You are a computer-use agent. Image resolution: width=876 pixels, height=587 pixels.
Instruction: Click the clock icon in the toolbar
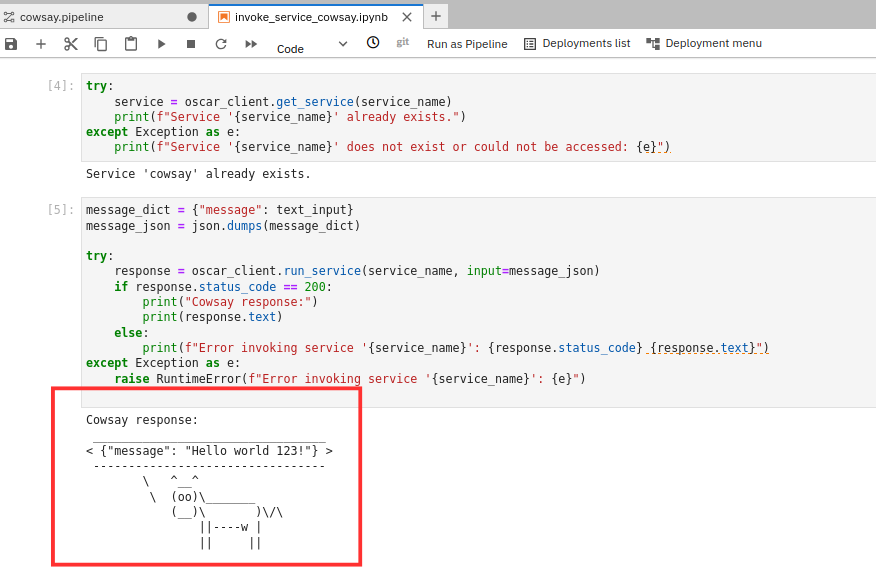coord(373,43)
